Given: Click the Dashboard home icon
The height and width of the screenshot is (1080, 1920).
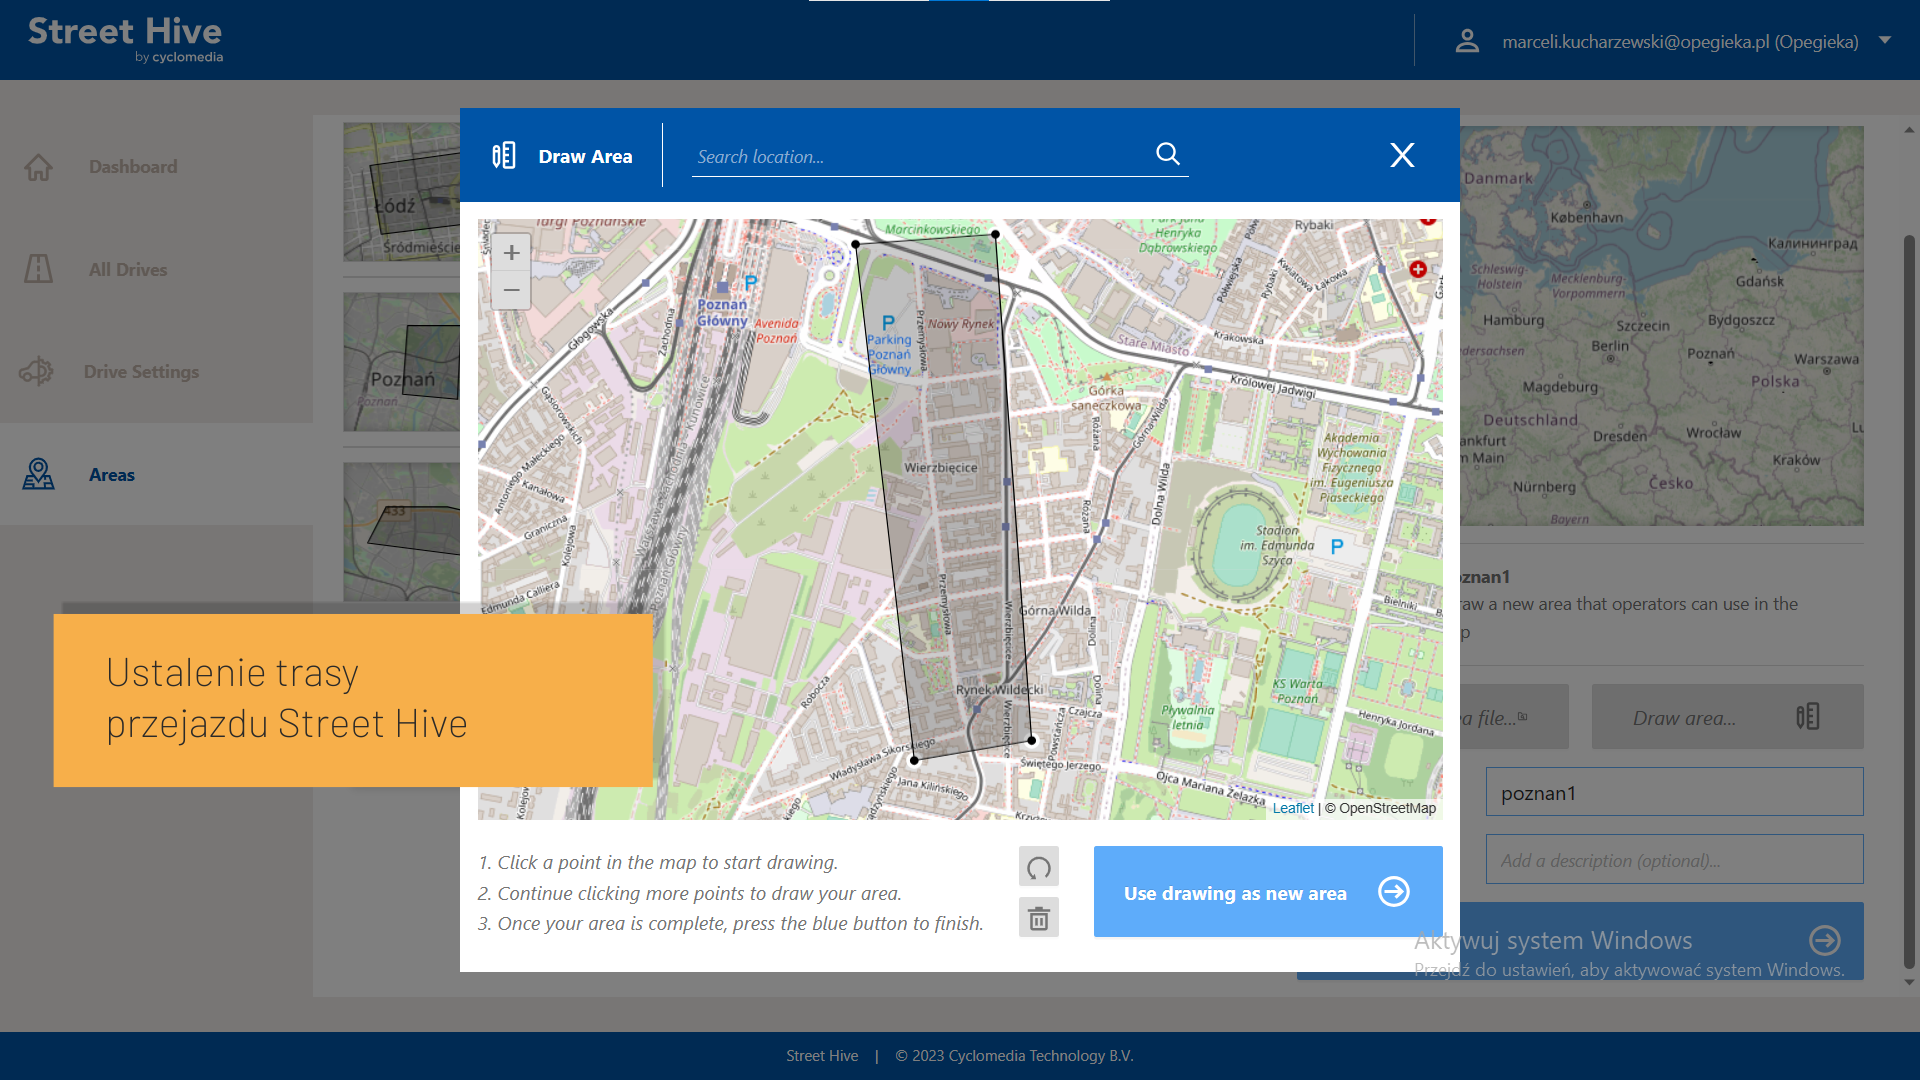Looking at the screenshot, I should point(38,167).
